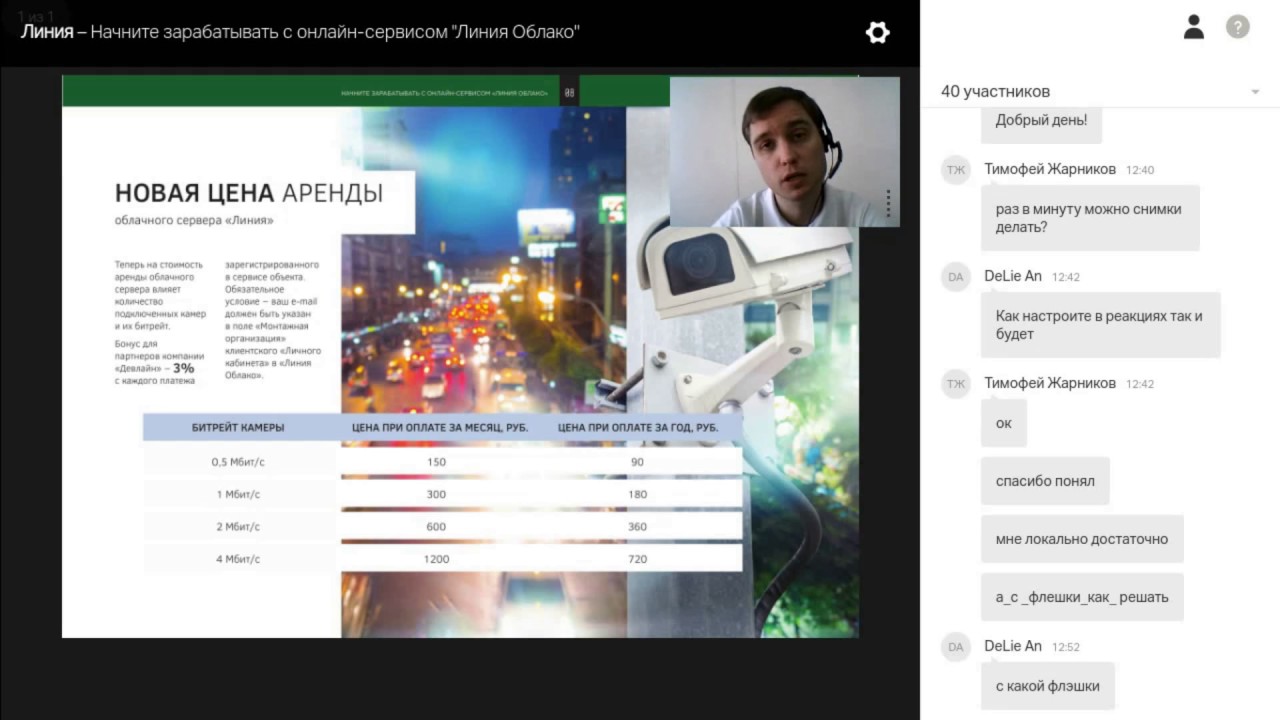Click the ТЖ avatar at 12:42
This screenshot has width=1280, height=720.
click(x=956, y=384)
